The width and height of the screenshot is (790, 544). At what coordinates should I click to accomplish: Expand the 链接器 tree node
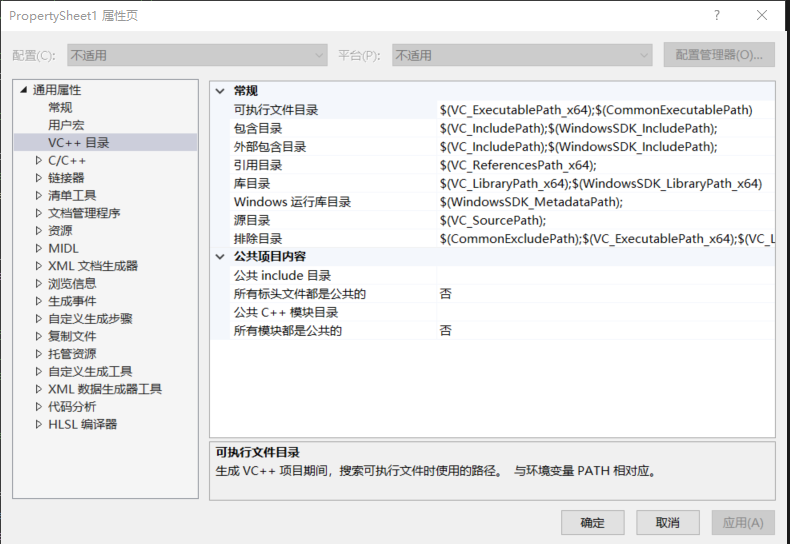click(39, 178)
